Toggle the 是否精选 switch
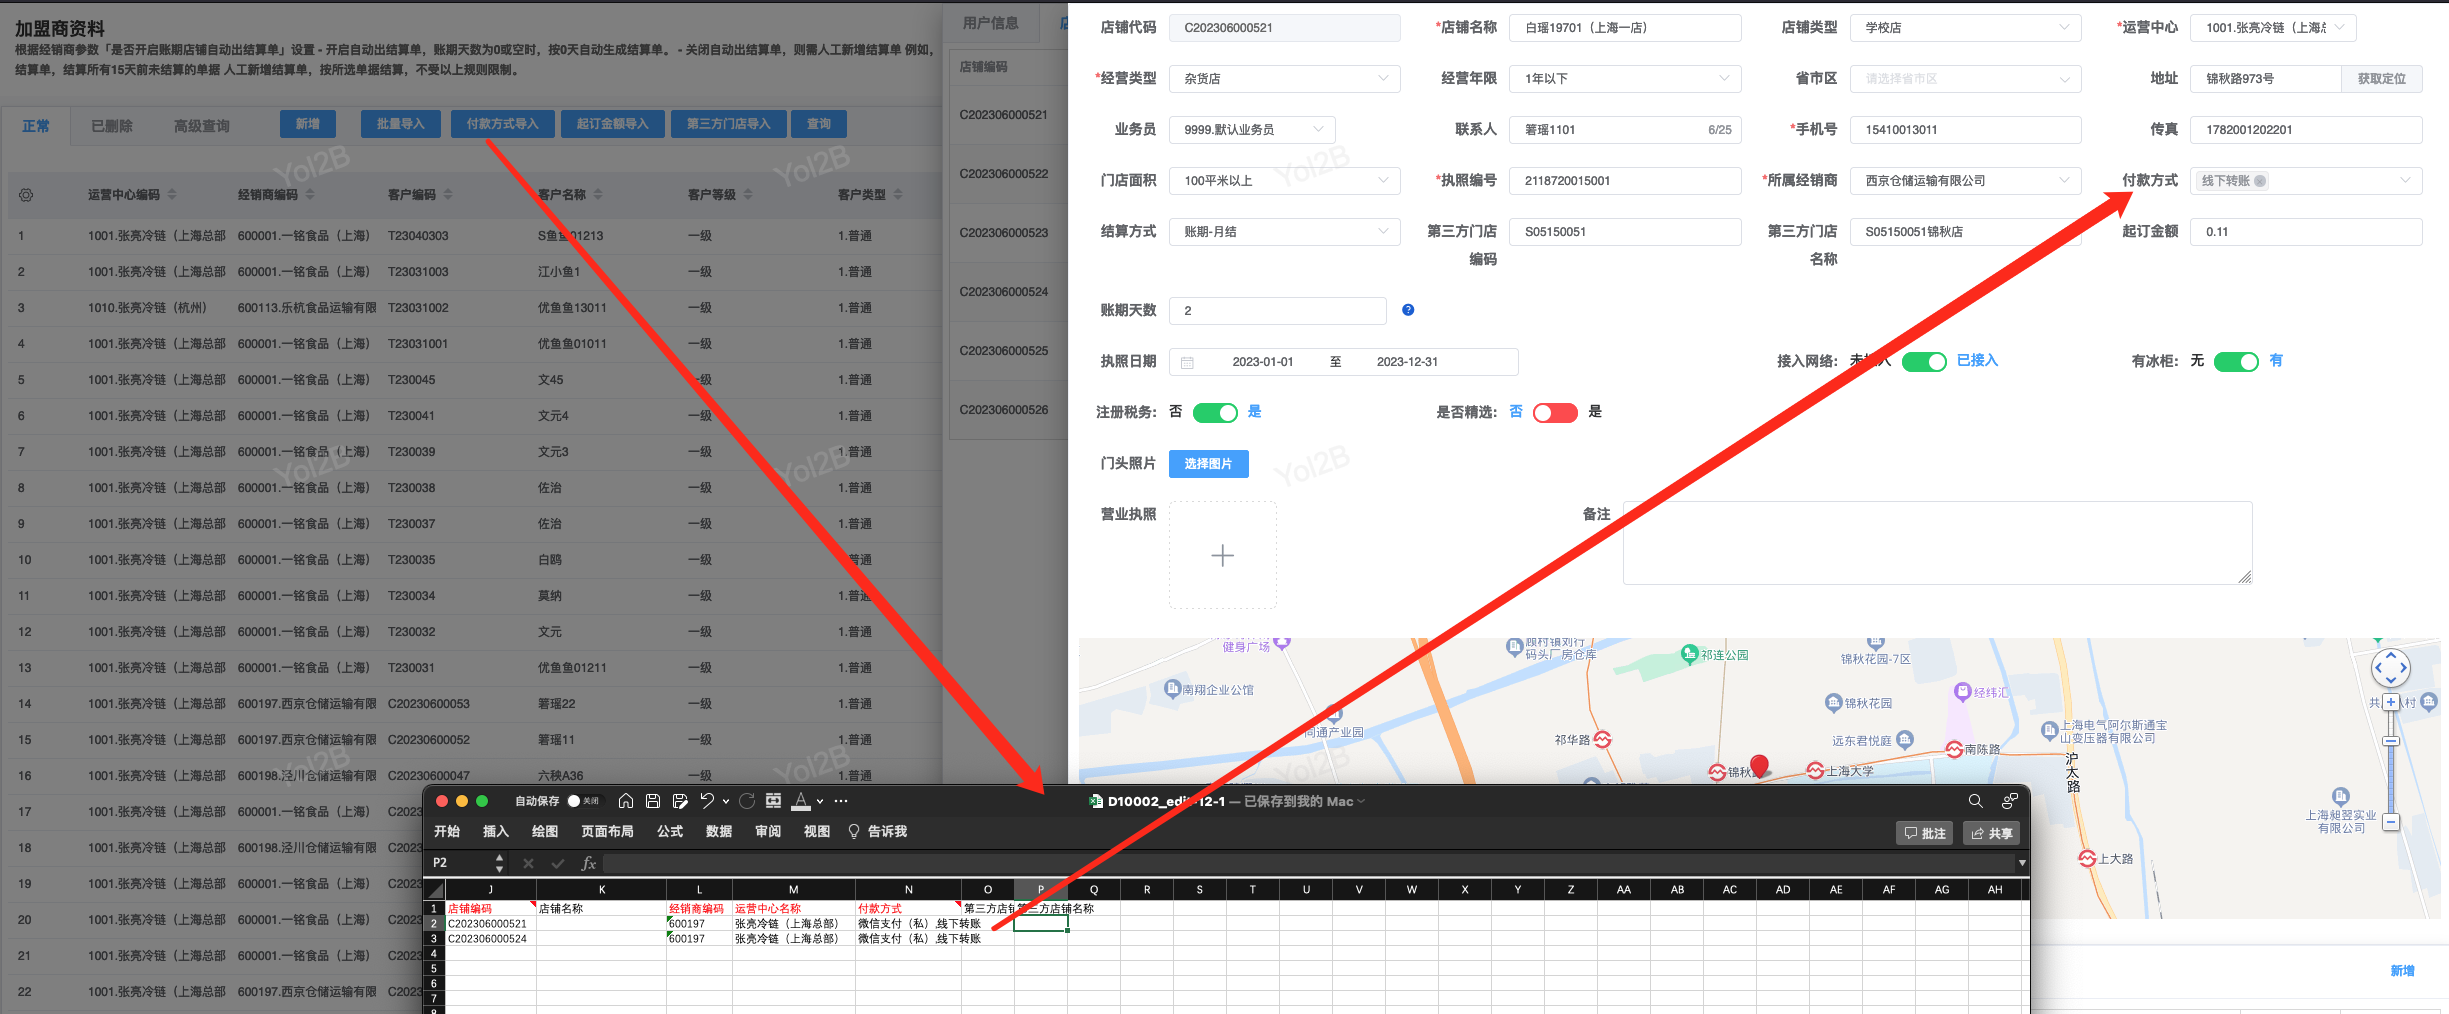Viewport: 2449px width, 1014px height. [x=1555, y=412]
